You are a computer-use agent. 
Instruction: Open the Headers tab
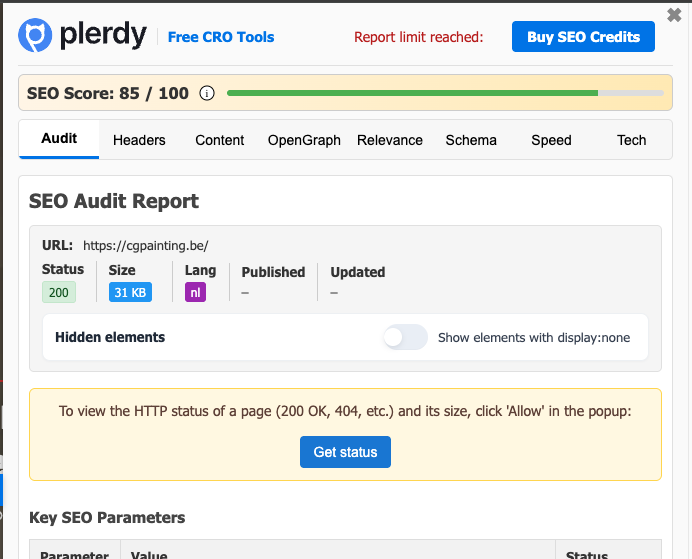point(139,140)
